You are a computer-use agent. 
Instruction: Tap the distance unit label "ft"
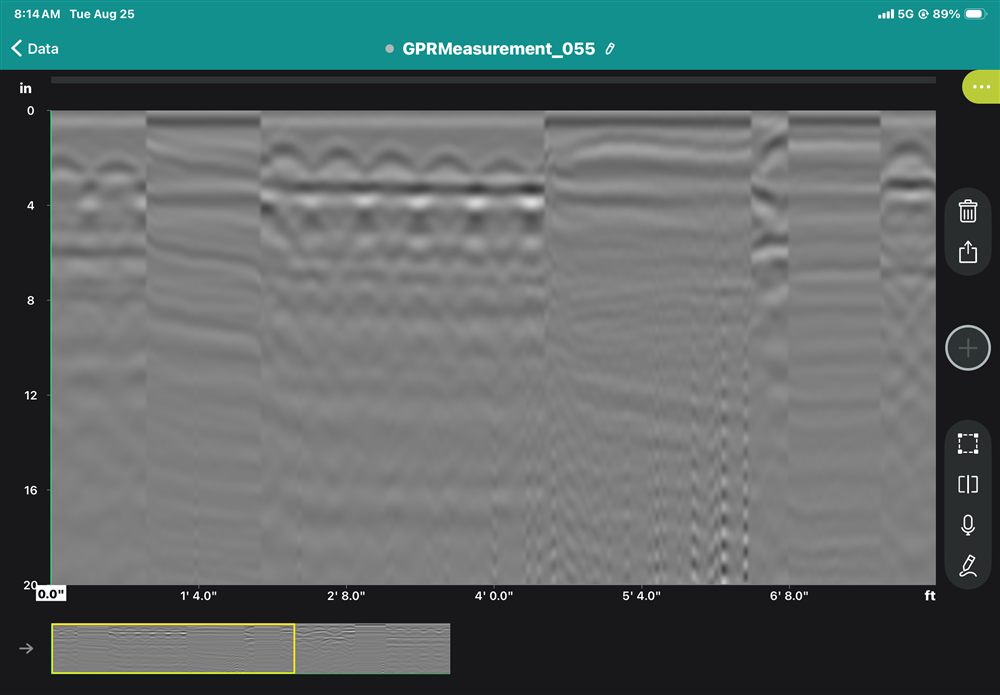pyautogui.click(x=930, y=596)
